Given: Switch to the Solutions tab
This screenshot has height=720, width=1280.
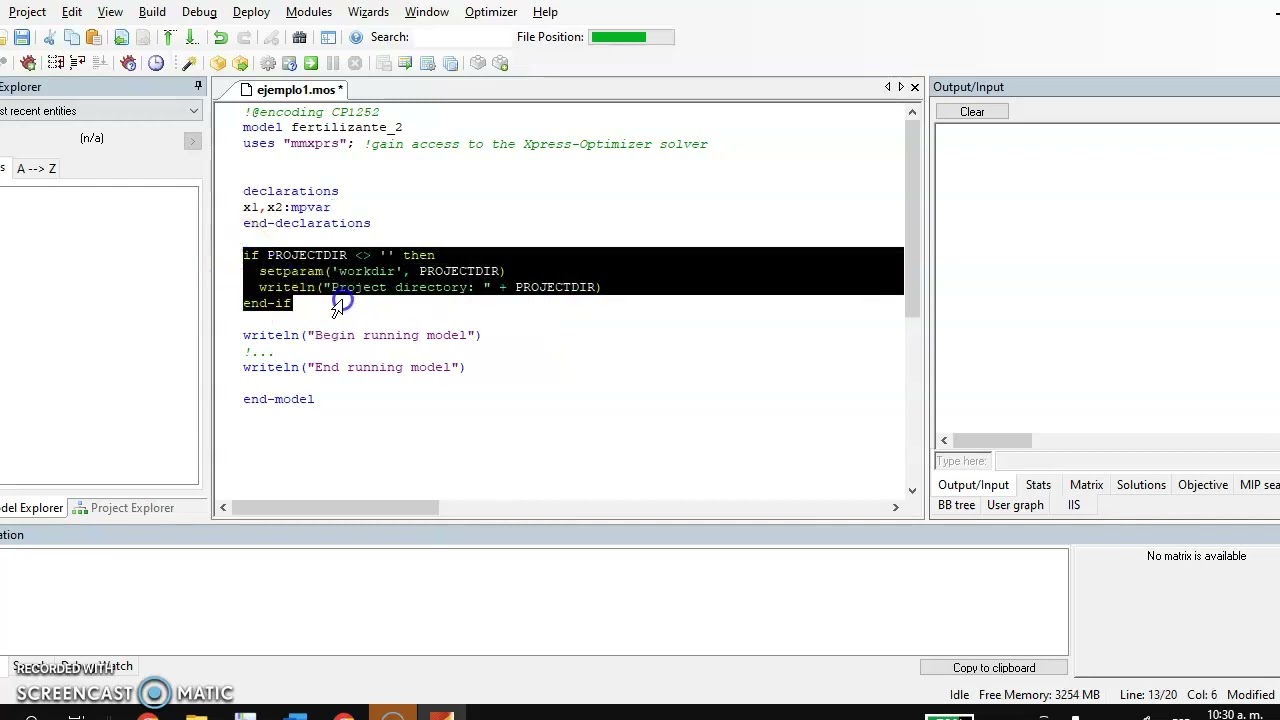Looking at the screenshot, I should pyautogui.click(x=1141, y=485).
